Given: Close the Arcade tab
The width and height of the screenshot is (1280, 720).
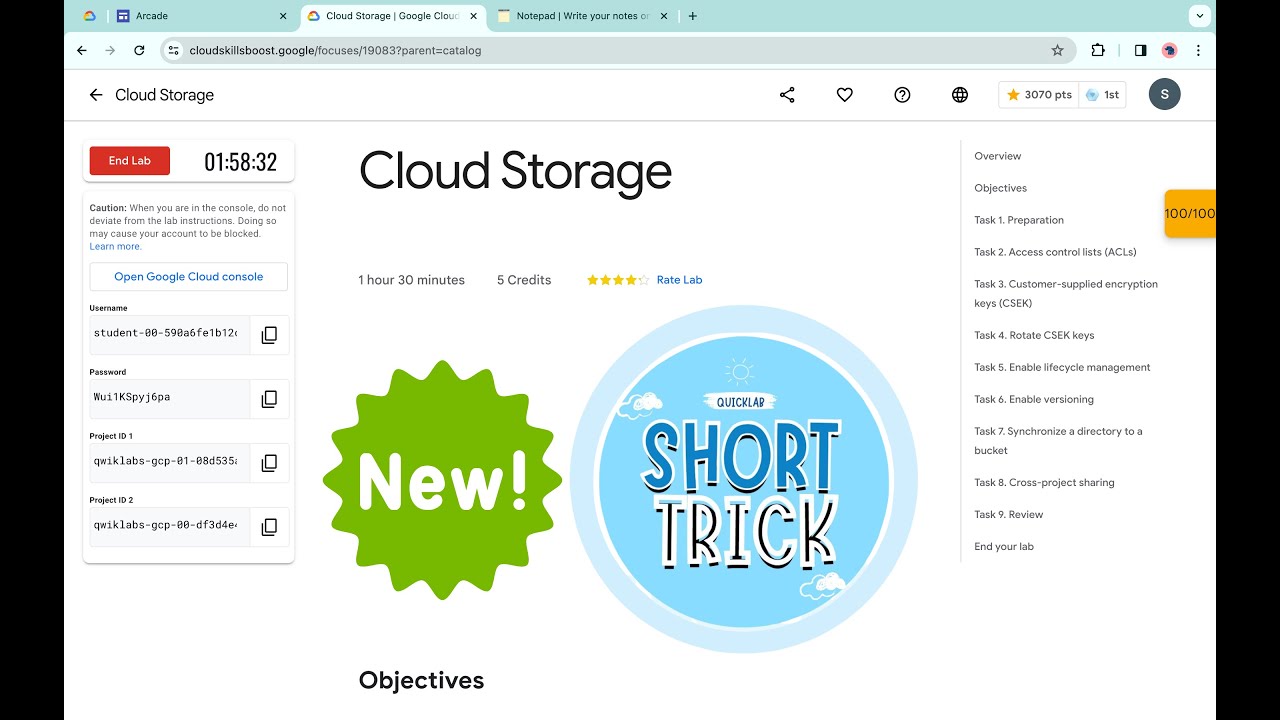Looking at the screenshot, I should click(283, 16).
